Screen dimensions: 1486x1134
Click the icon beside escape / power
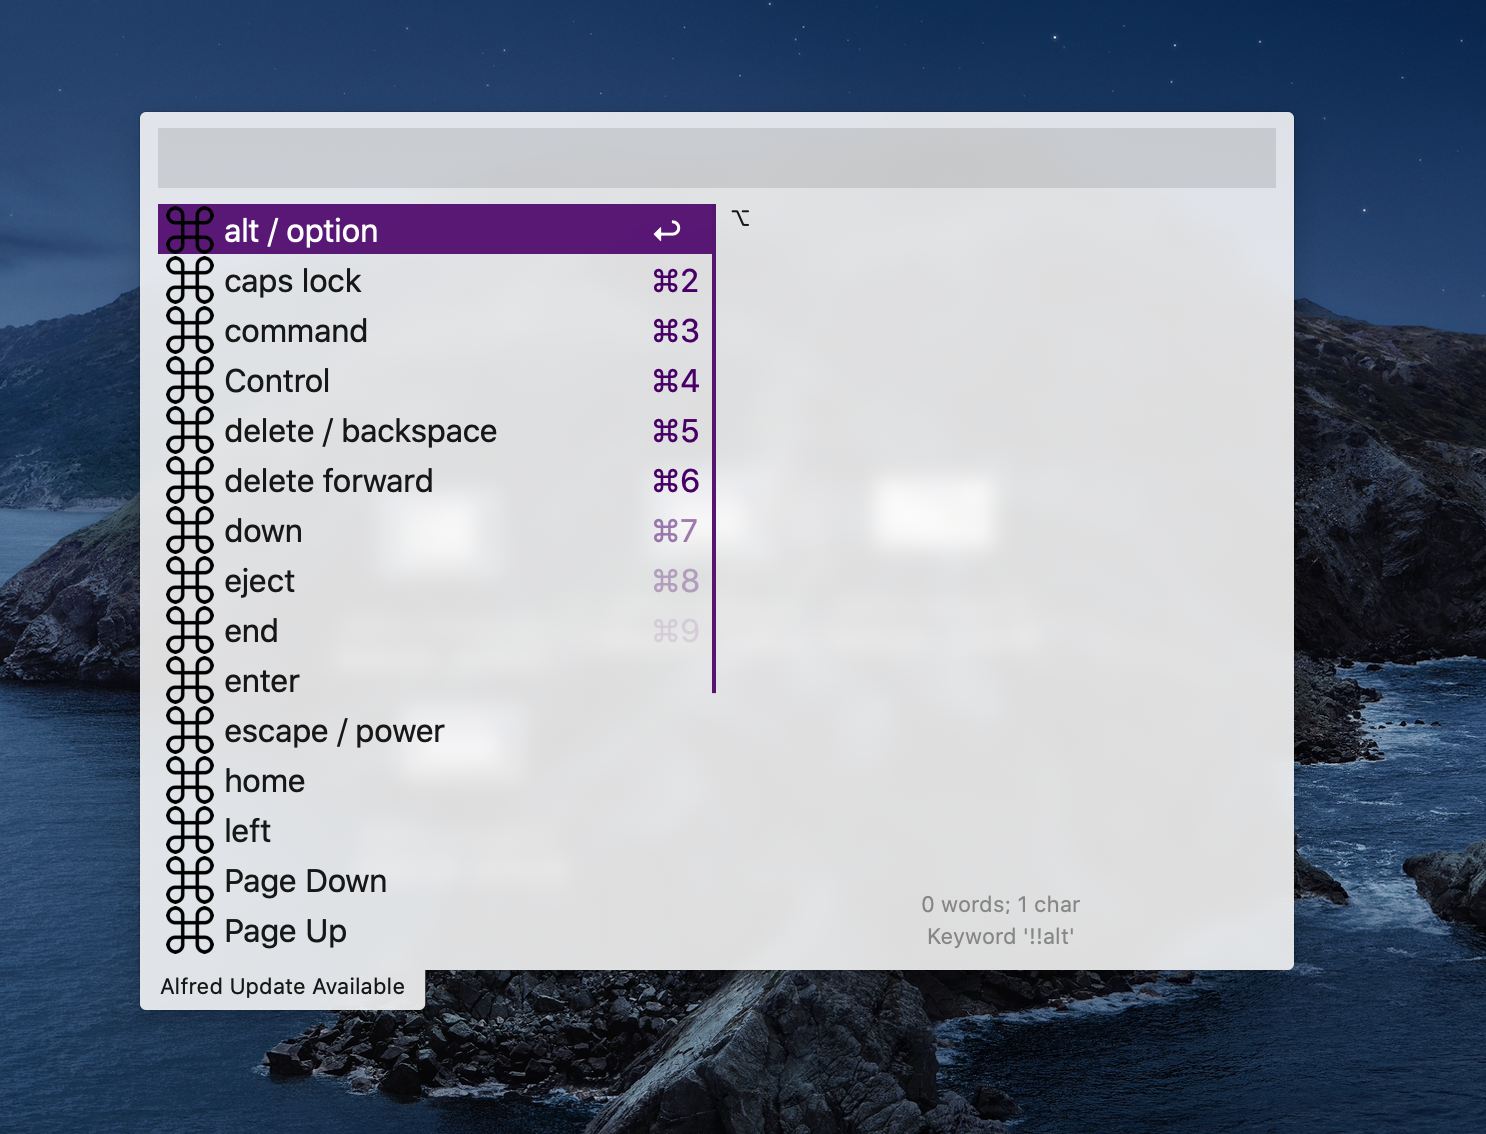tap(190, 730)
